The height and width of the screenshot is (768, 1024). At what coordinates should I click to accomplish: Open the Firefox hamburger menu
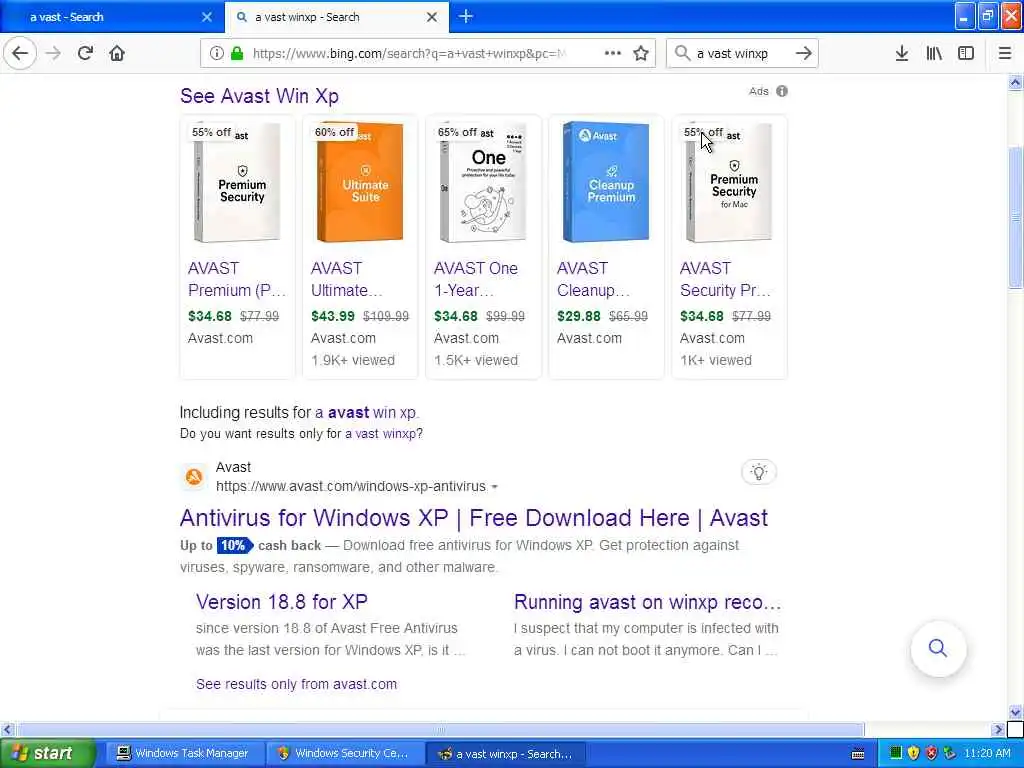tap(1004, 54)
